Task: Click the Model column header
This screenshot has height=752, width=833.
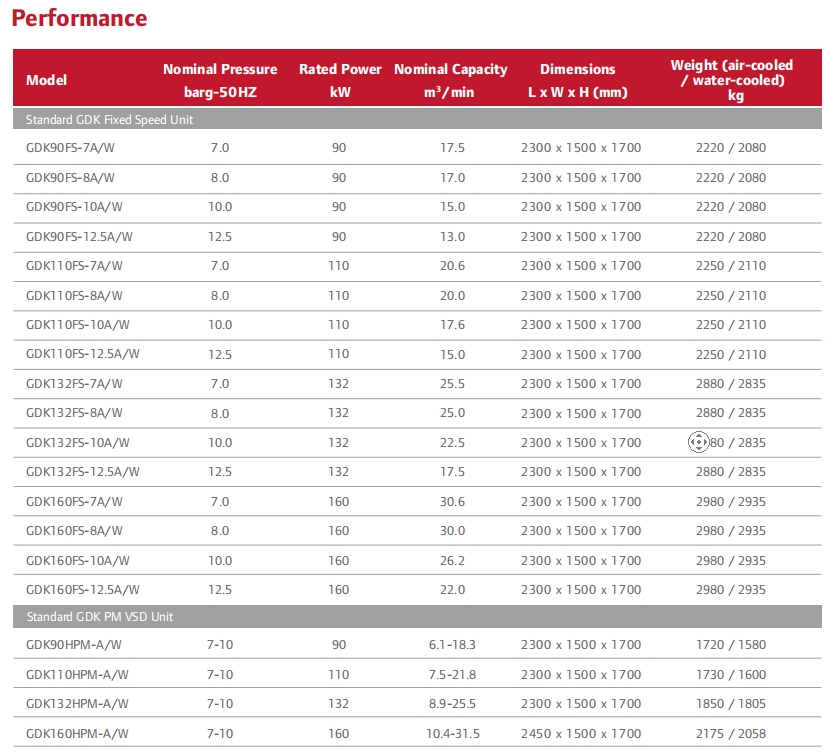Action: 46,80
